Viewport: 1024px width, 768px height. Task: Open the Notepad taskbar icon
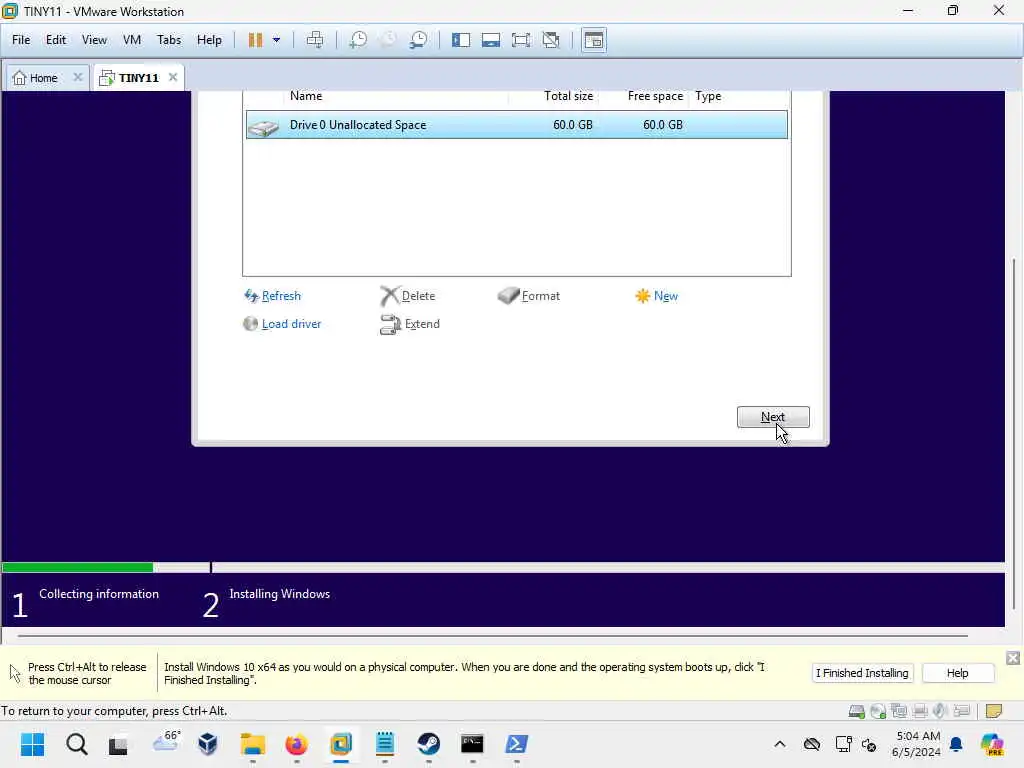point(385,744)
